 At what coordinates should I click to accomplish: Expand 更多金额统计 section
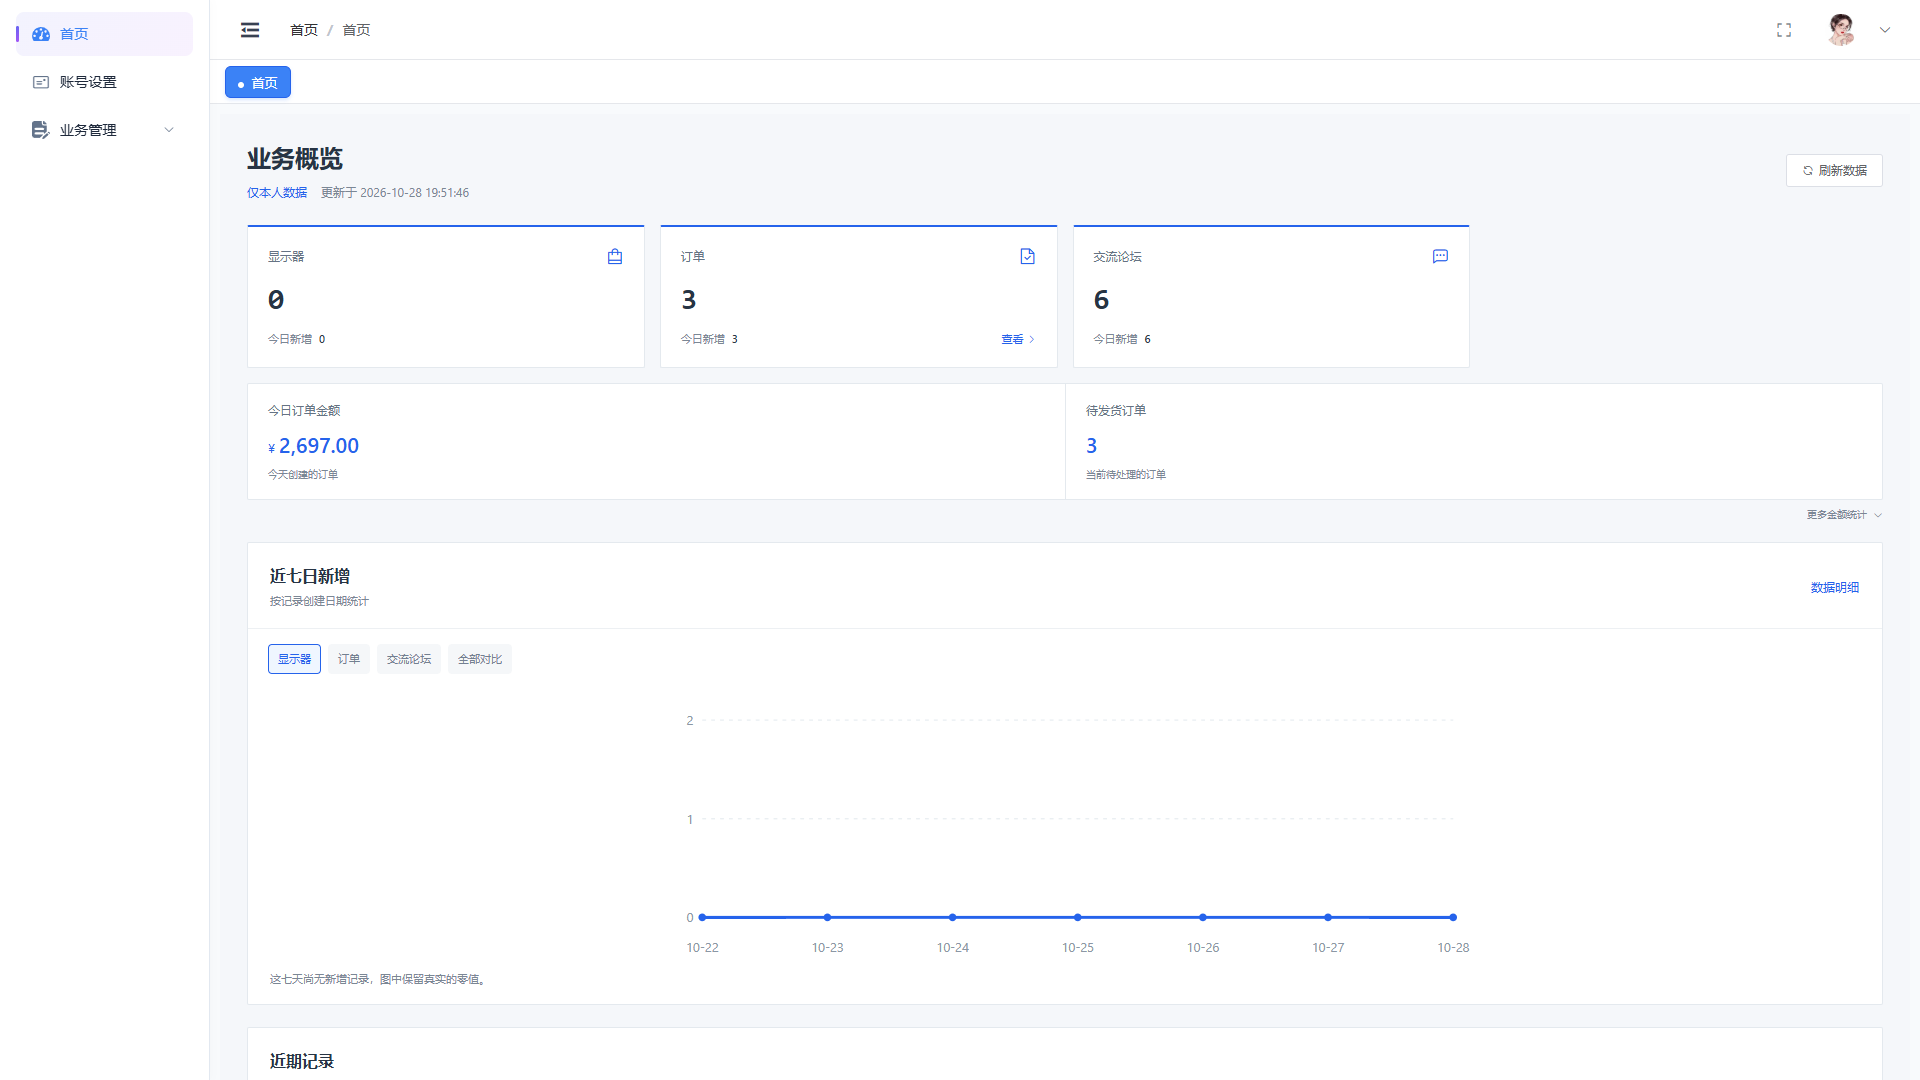[x=1844, y=515]
